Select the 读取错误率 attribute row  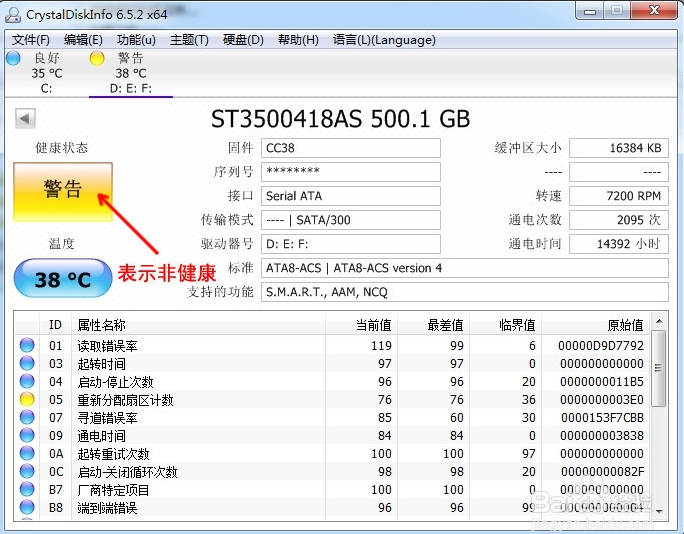[x=332, y=346]
